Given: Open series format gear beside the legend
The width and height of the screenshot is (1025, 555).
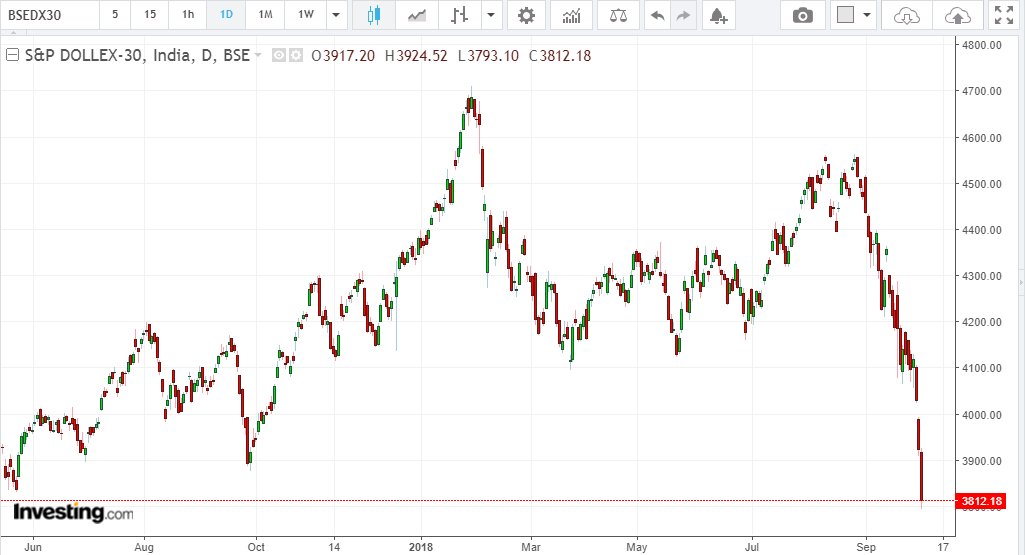Looking at the screenshot, I should pos(295,56).
